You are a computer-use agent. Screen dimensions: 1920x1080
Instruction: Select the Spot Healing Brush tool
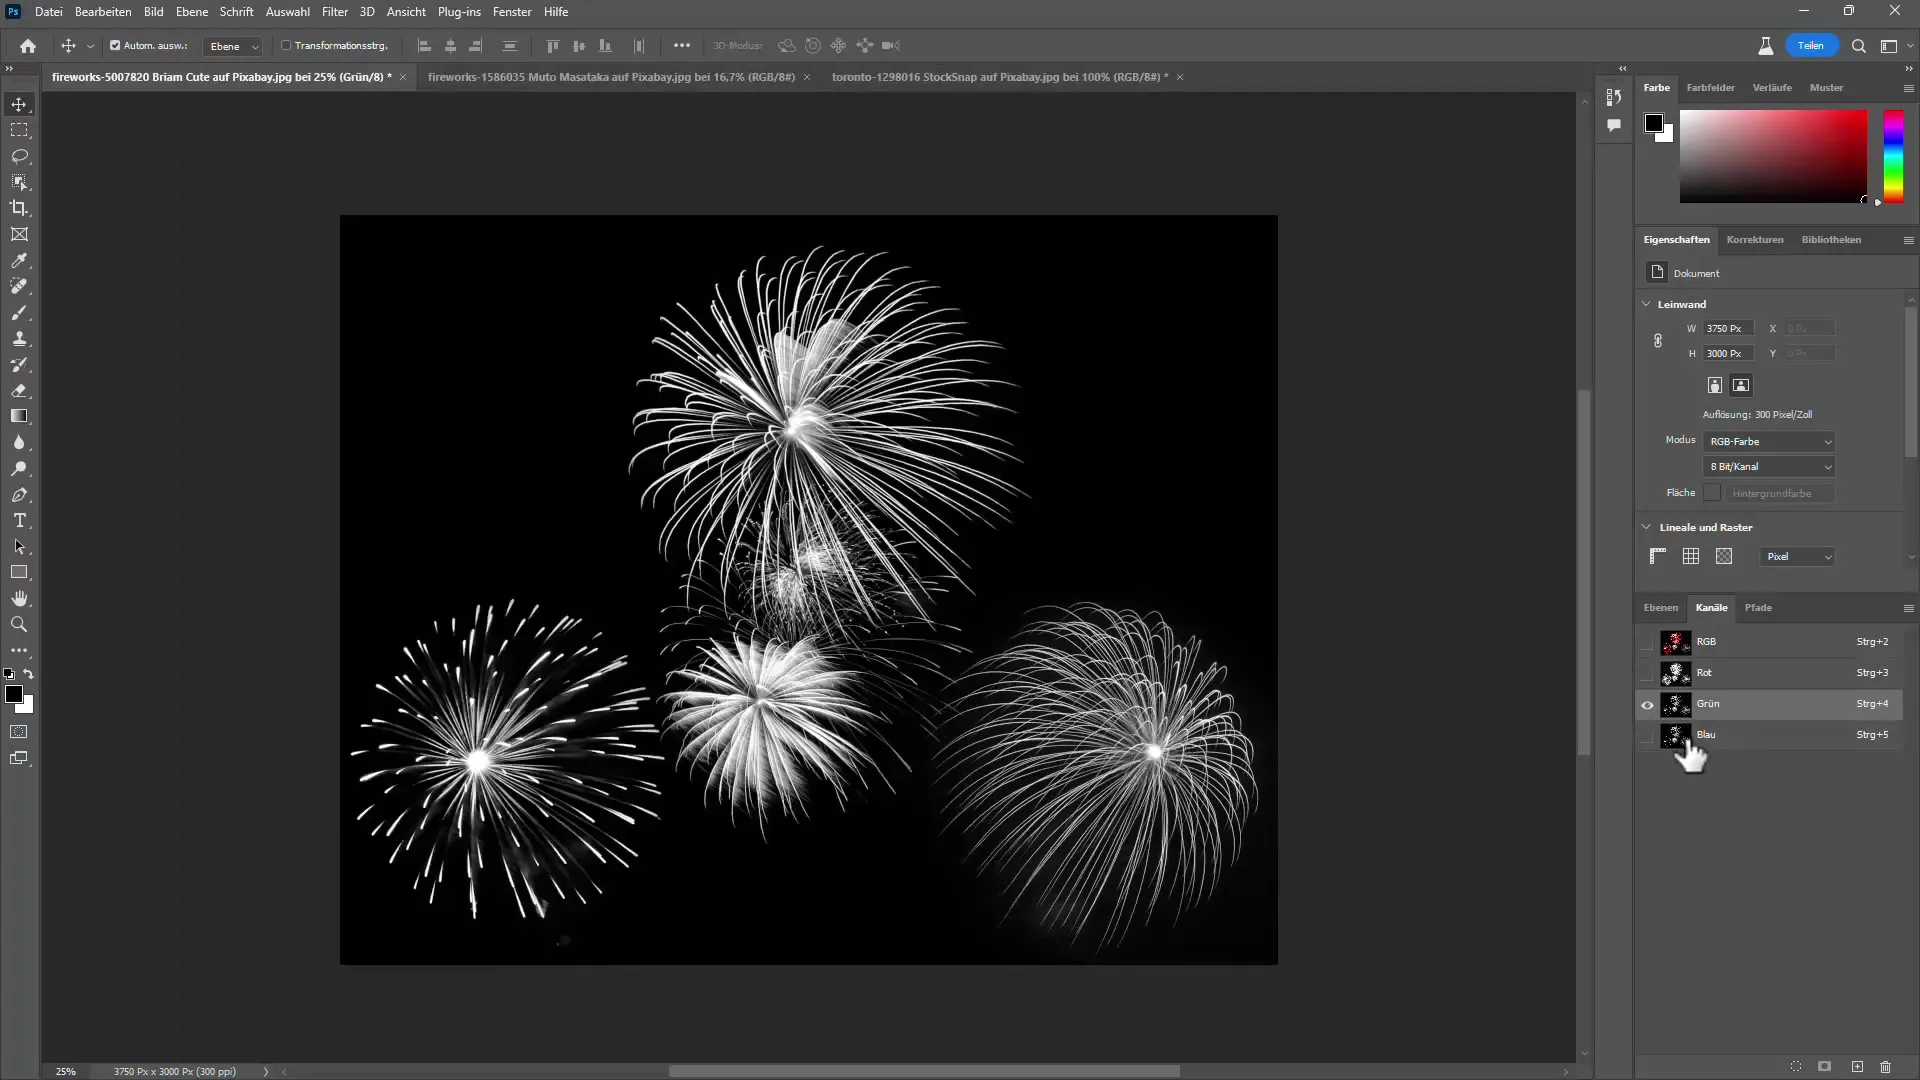click(x=19, y=286)
